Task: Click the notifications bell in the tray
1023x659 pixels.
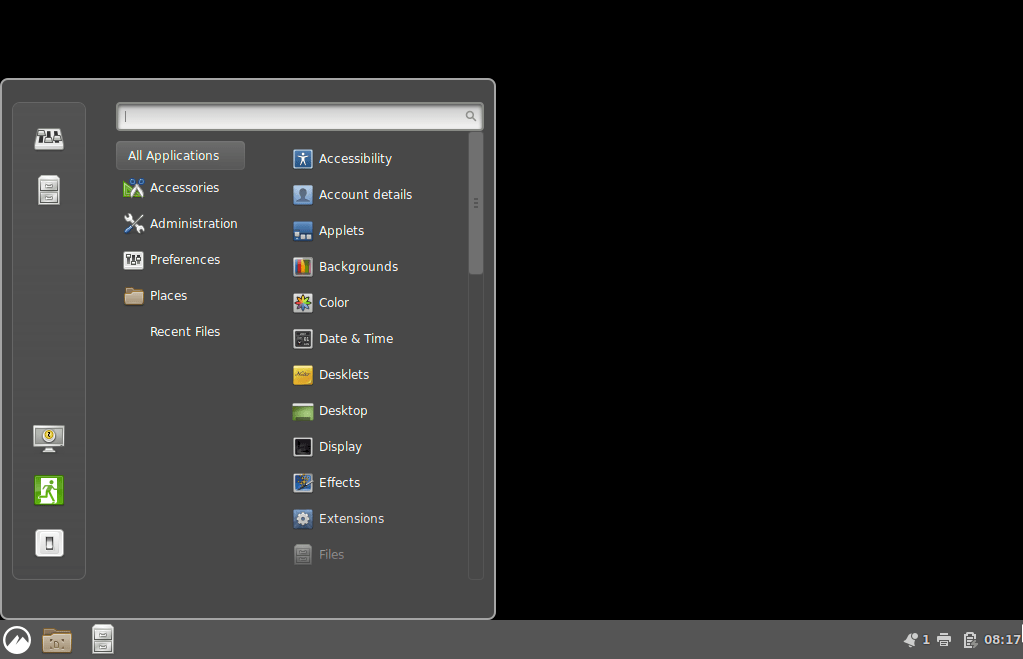Action: point(911,640)
